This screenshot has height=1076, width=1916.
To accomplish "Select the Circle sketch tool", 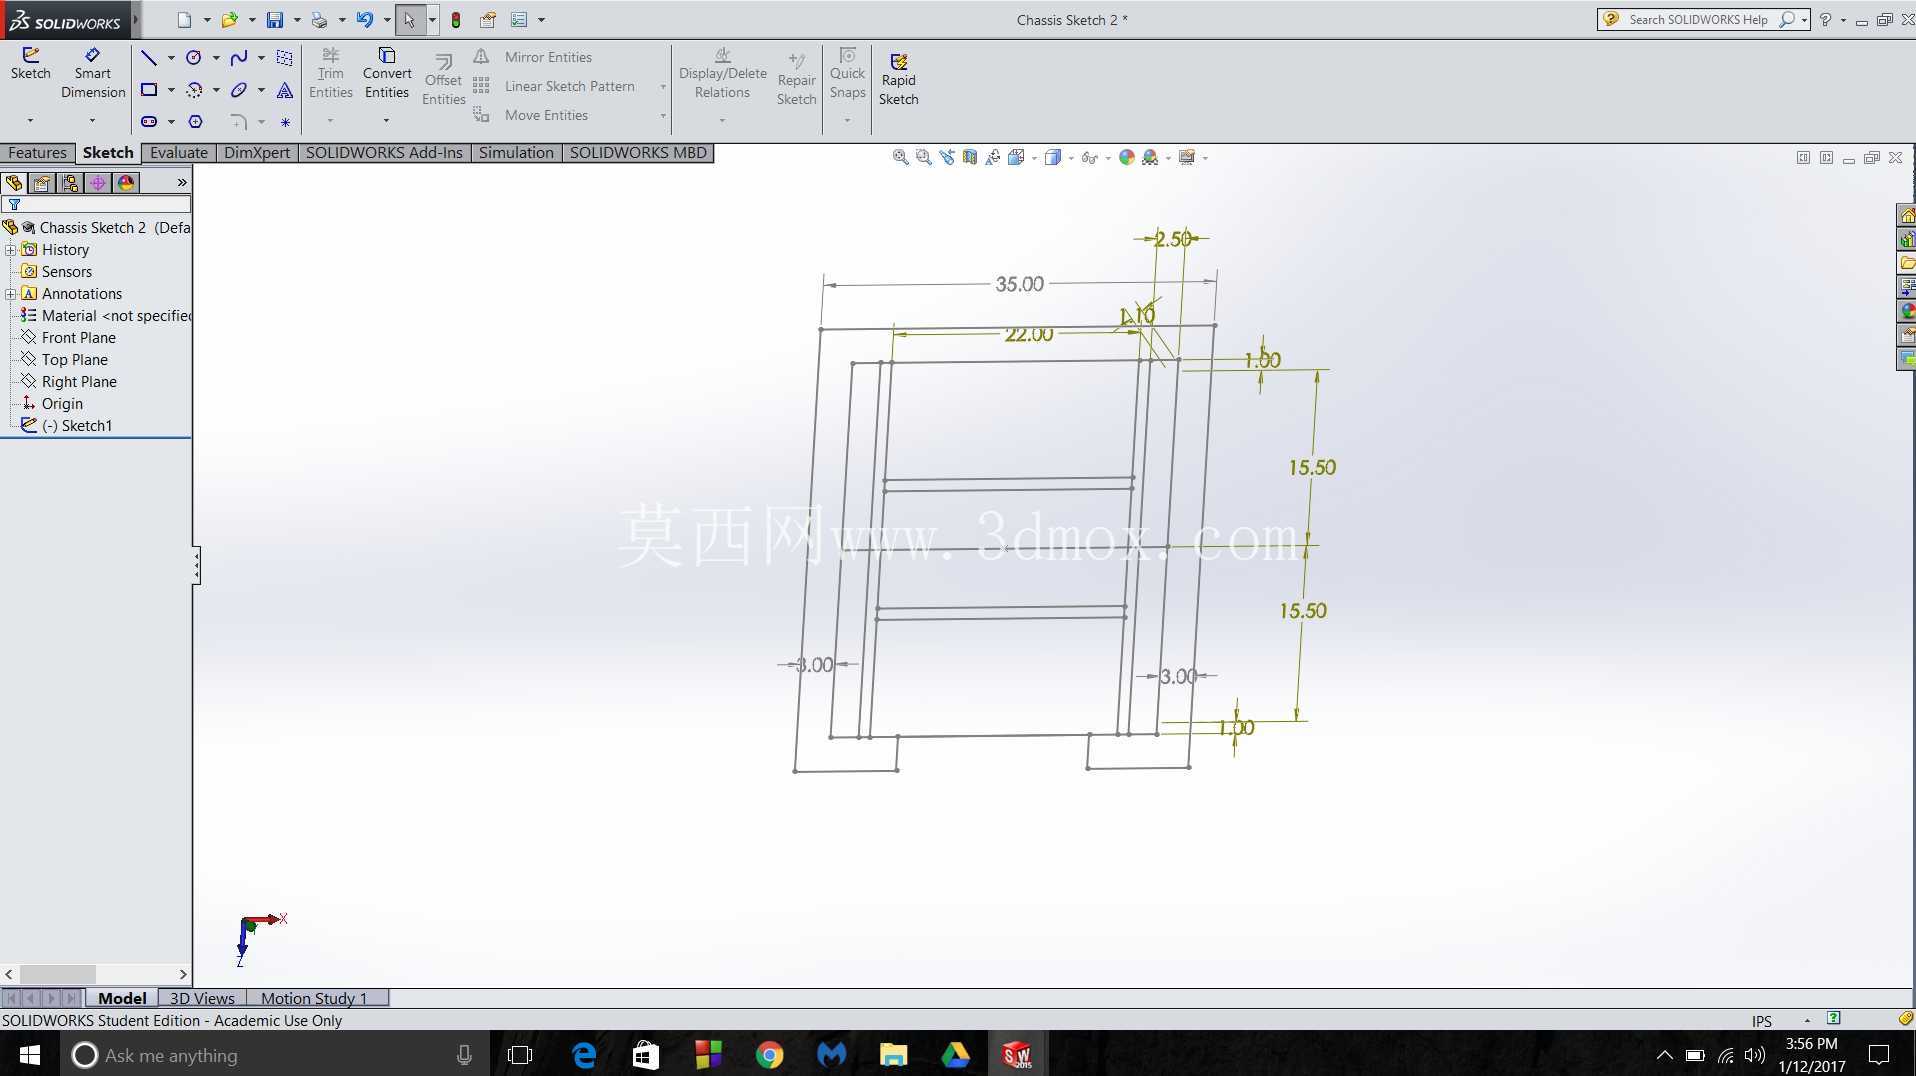I will click(x=194, y=58).
